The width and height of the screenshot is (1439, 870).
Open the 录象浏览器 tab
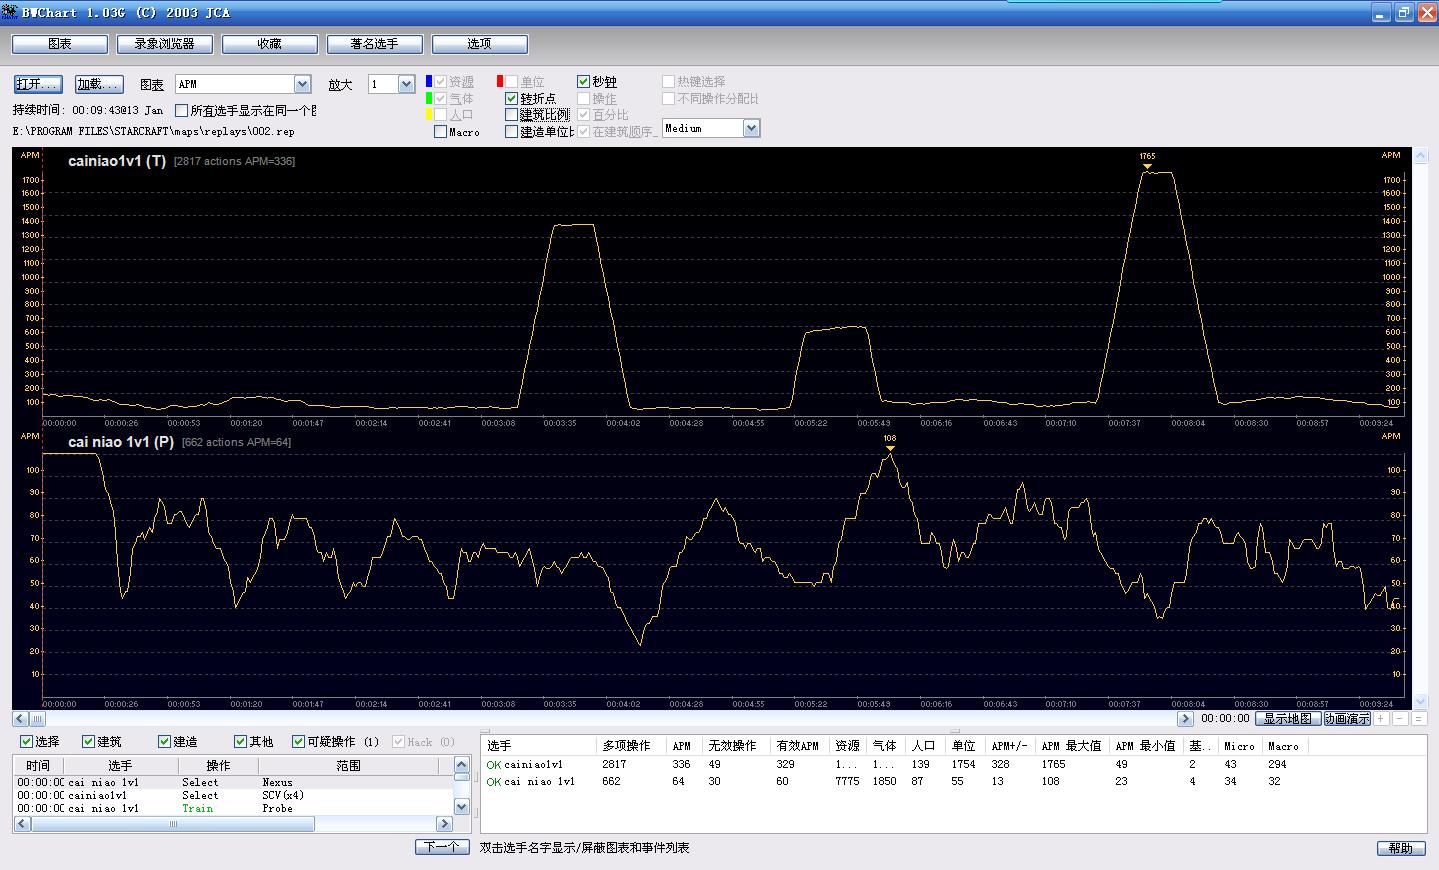164,44
